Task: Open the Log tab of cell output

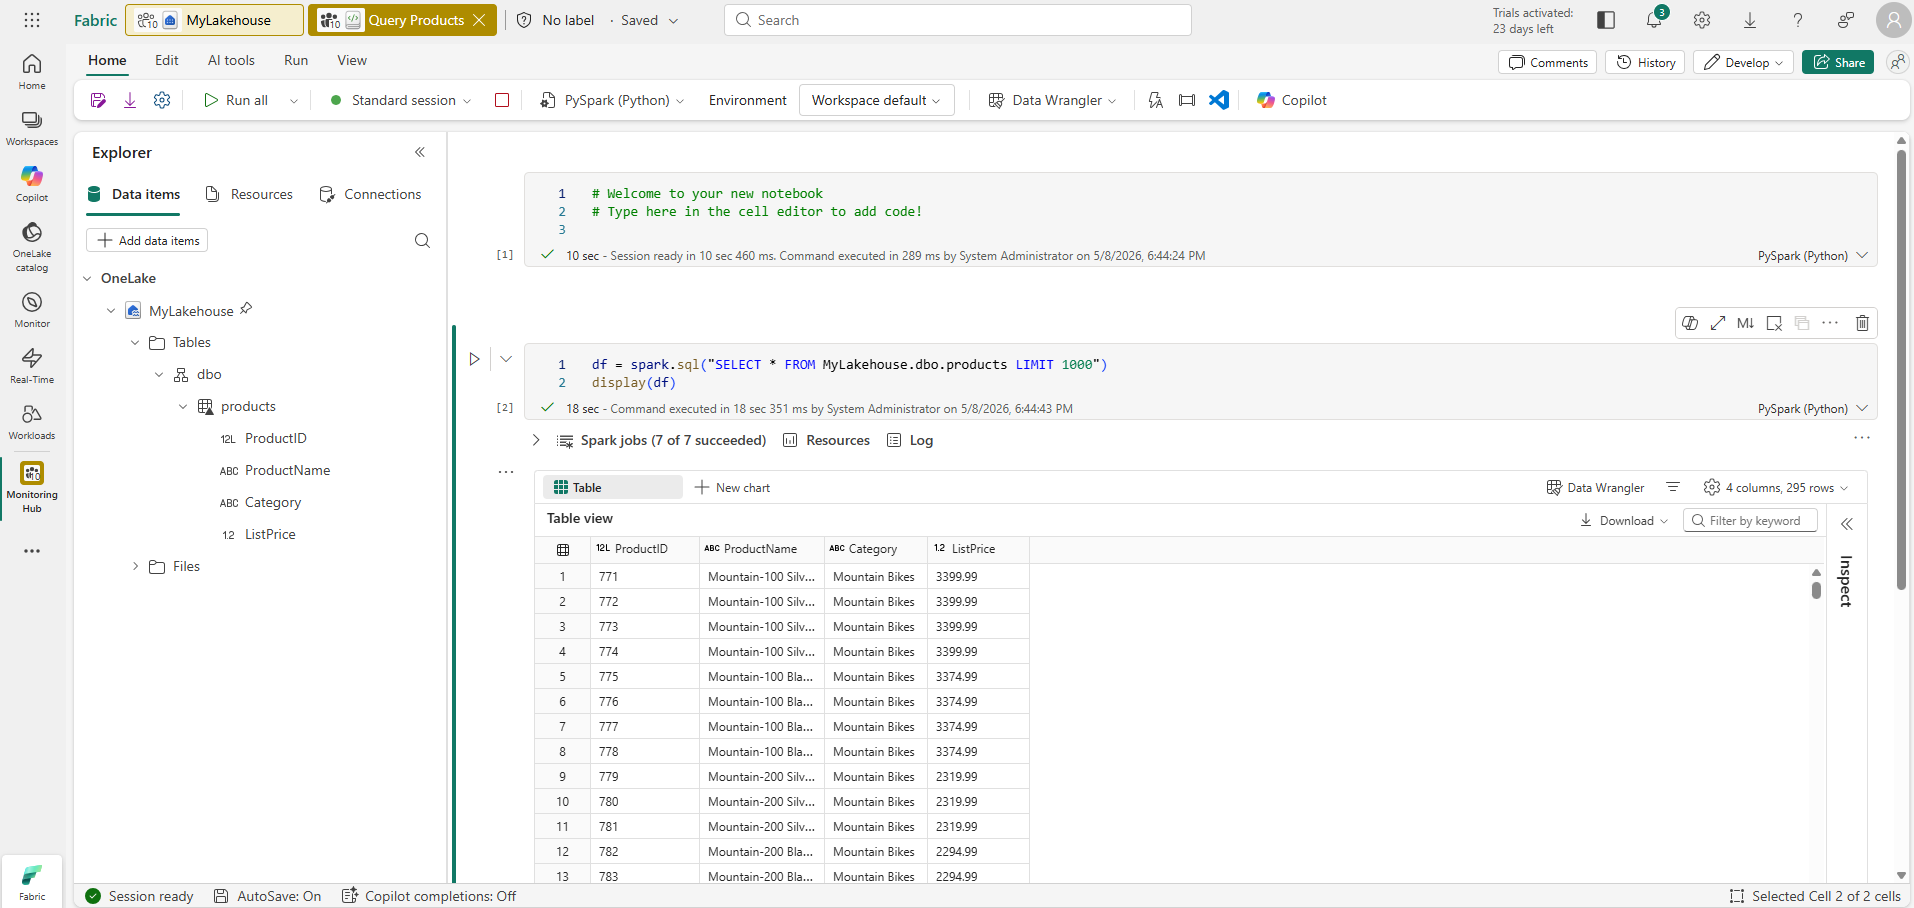Action: [x=910, y=440]
